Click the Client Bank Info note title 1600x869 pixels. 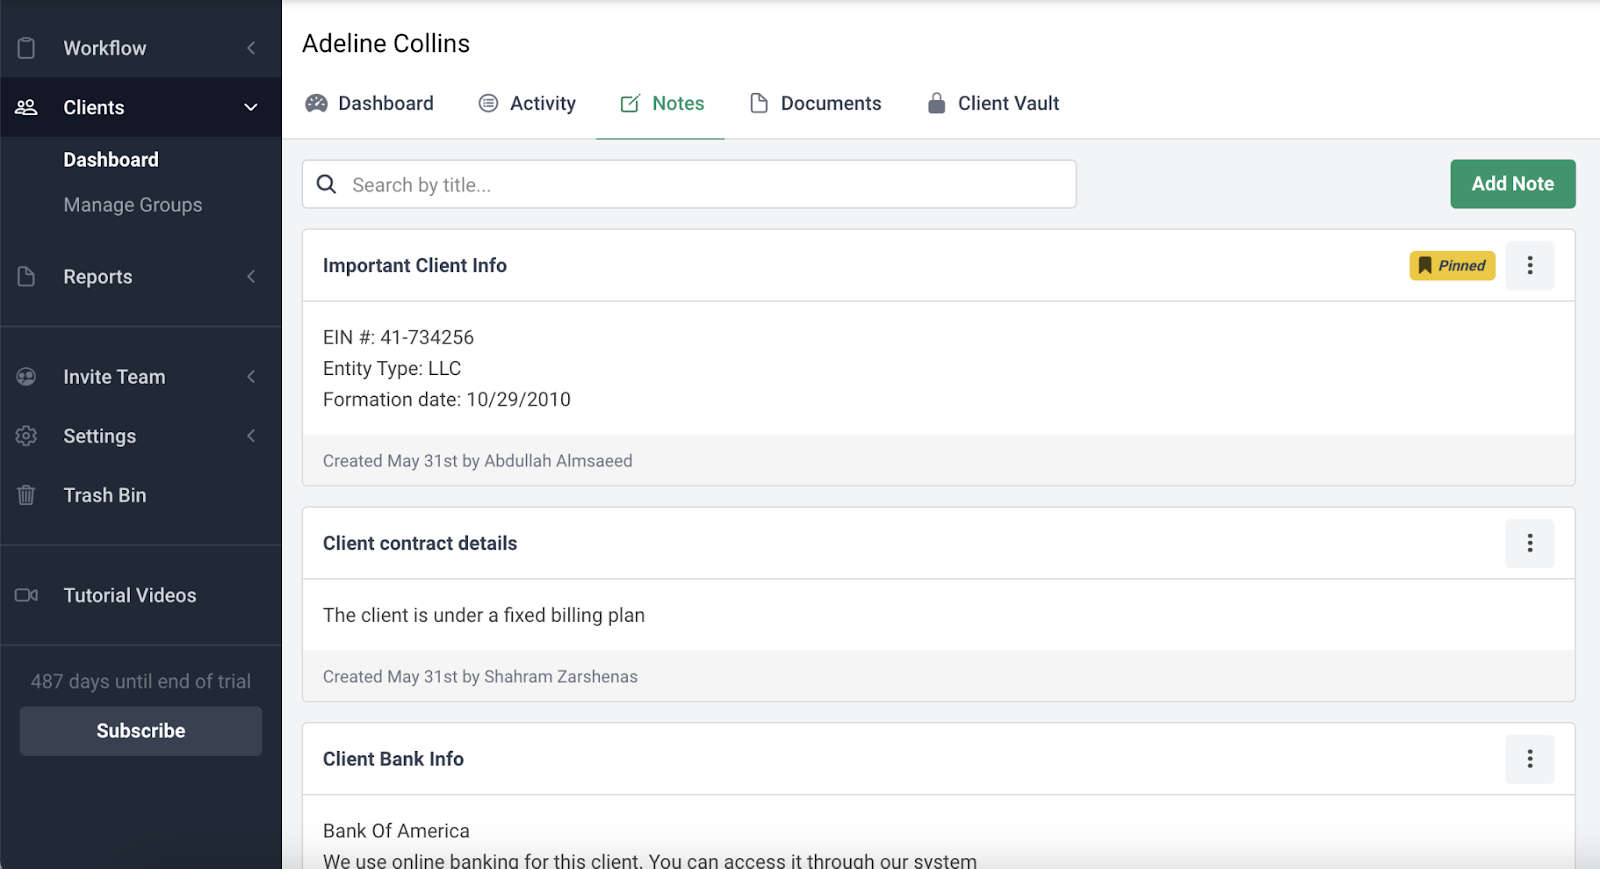pyautogui.click(x=393, y=759)
